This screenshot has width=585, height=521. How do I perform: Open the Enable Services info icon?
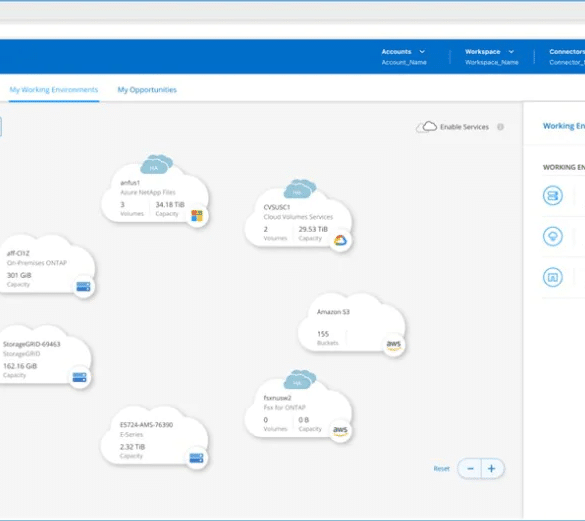pyautogui.click(x=500, y=127)
